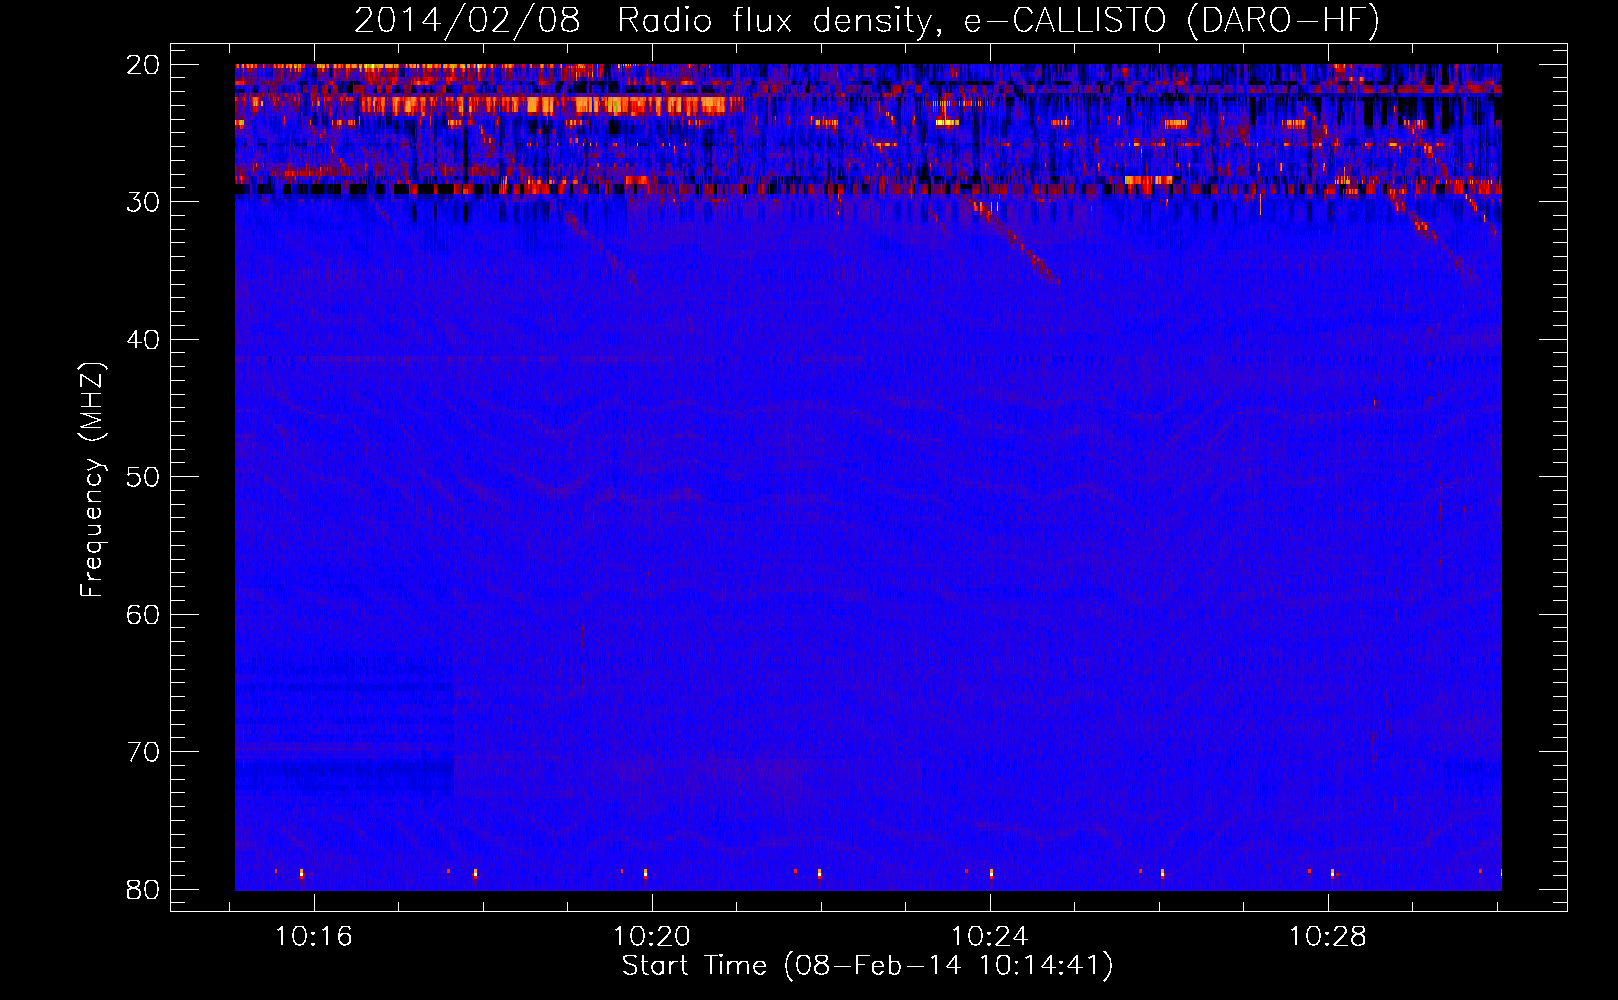Image resolution: width=1618 pixels, height=1000 pixels.
Task: Click the drifting burst streak after 10:24 near 33 MHz
Action: (x=1015, y=241)
